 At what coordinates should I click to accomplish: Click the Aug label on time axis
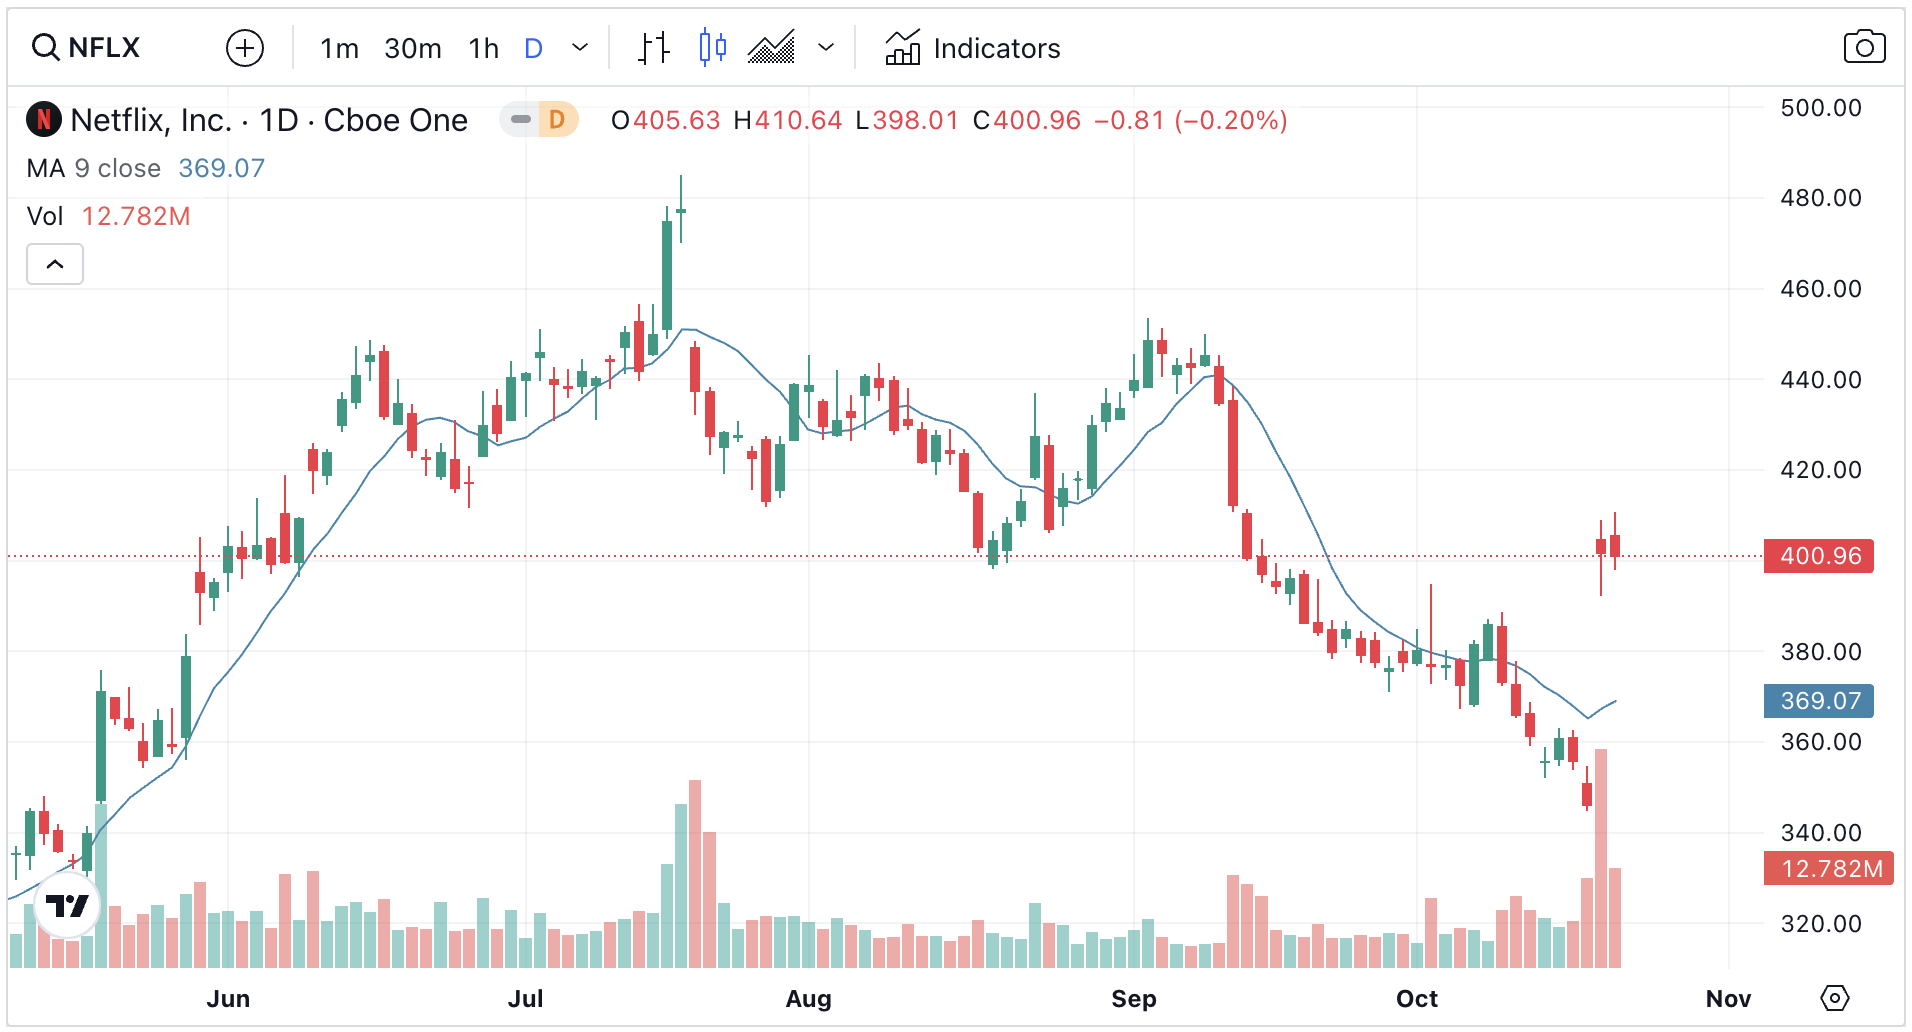pyautogui.click(x=809, y=998)
